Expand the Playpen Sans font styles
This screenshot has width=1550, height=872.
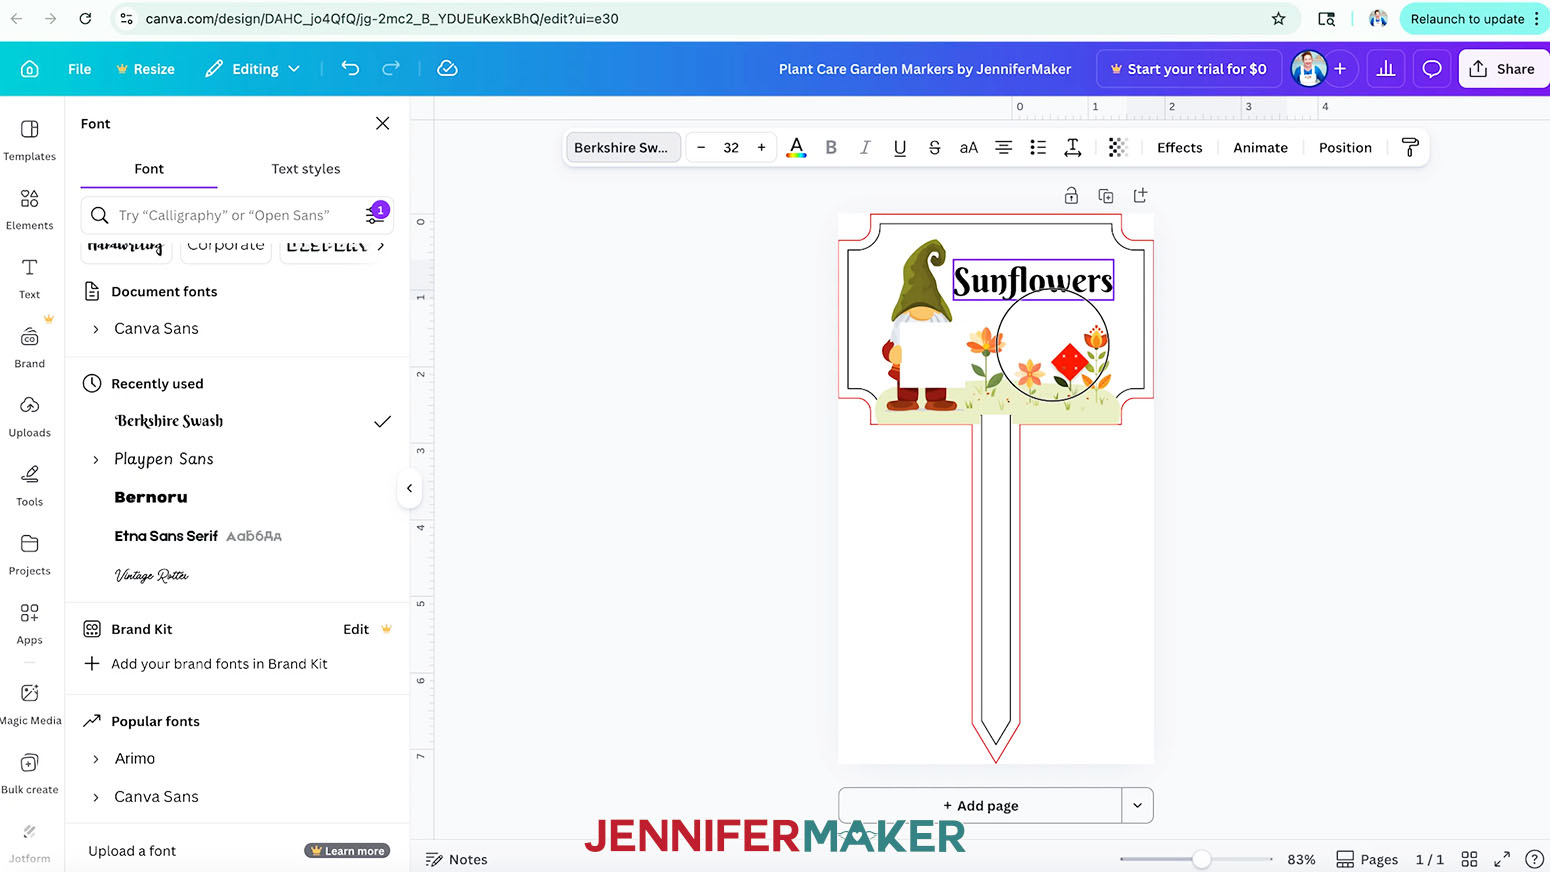[96, 460]
